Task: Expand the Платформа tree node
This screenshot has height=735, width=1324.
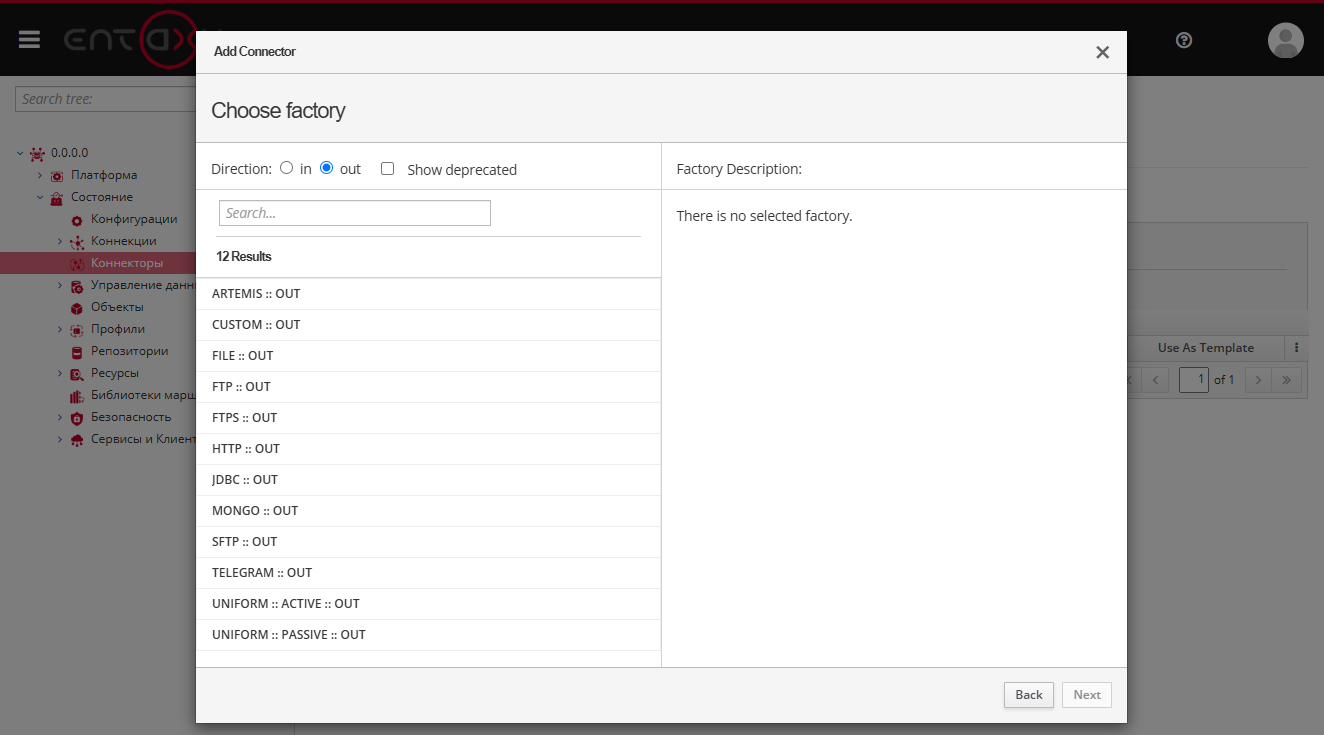Action: (40, 176)
